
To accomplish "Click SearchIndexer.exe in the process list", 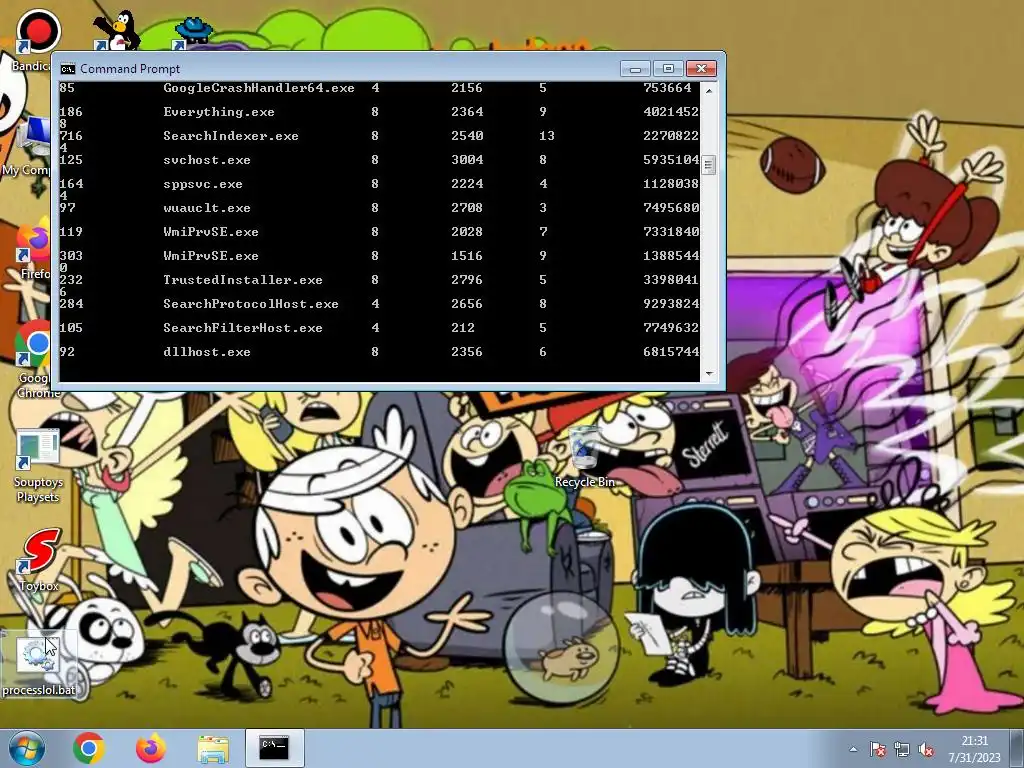I will click(231, 136).
